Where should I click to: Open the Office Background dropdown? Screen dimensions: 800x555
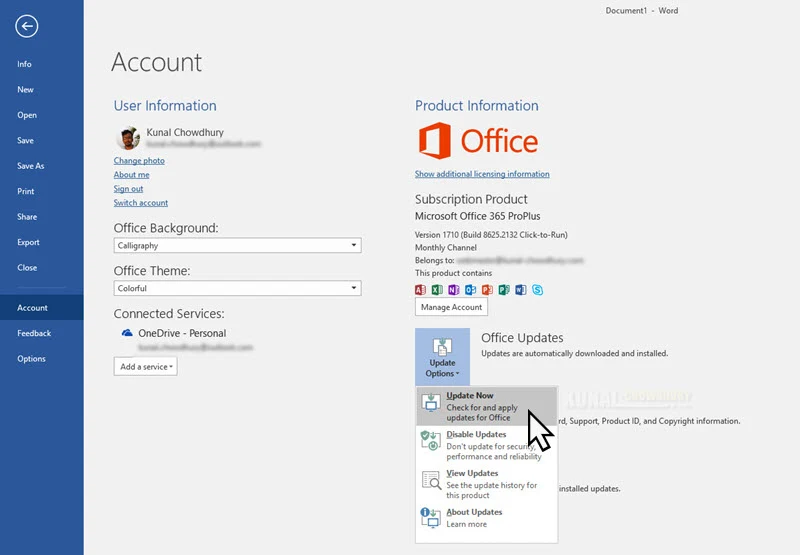click(x=237, y=245)
